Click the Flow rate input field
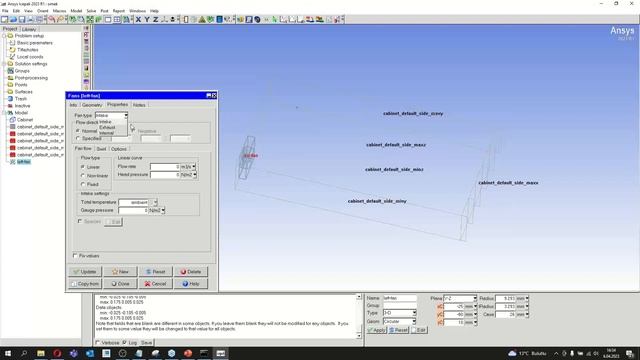 click(x=165, y=167)
